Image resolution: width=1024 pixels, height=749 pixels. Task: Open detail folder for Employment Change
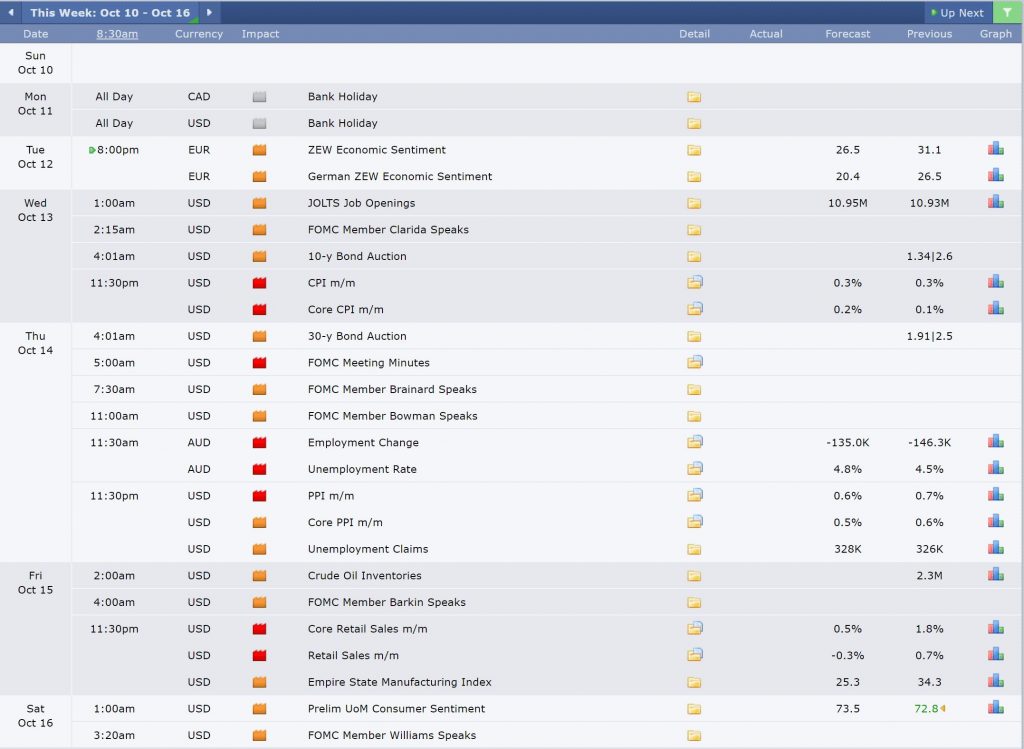pyautogui.click(x=695, y=442)
